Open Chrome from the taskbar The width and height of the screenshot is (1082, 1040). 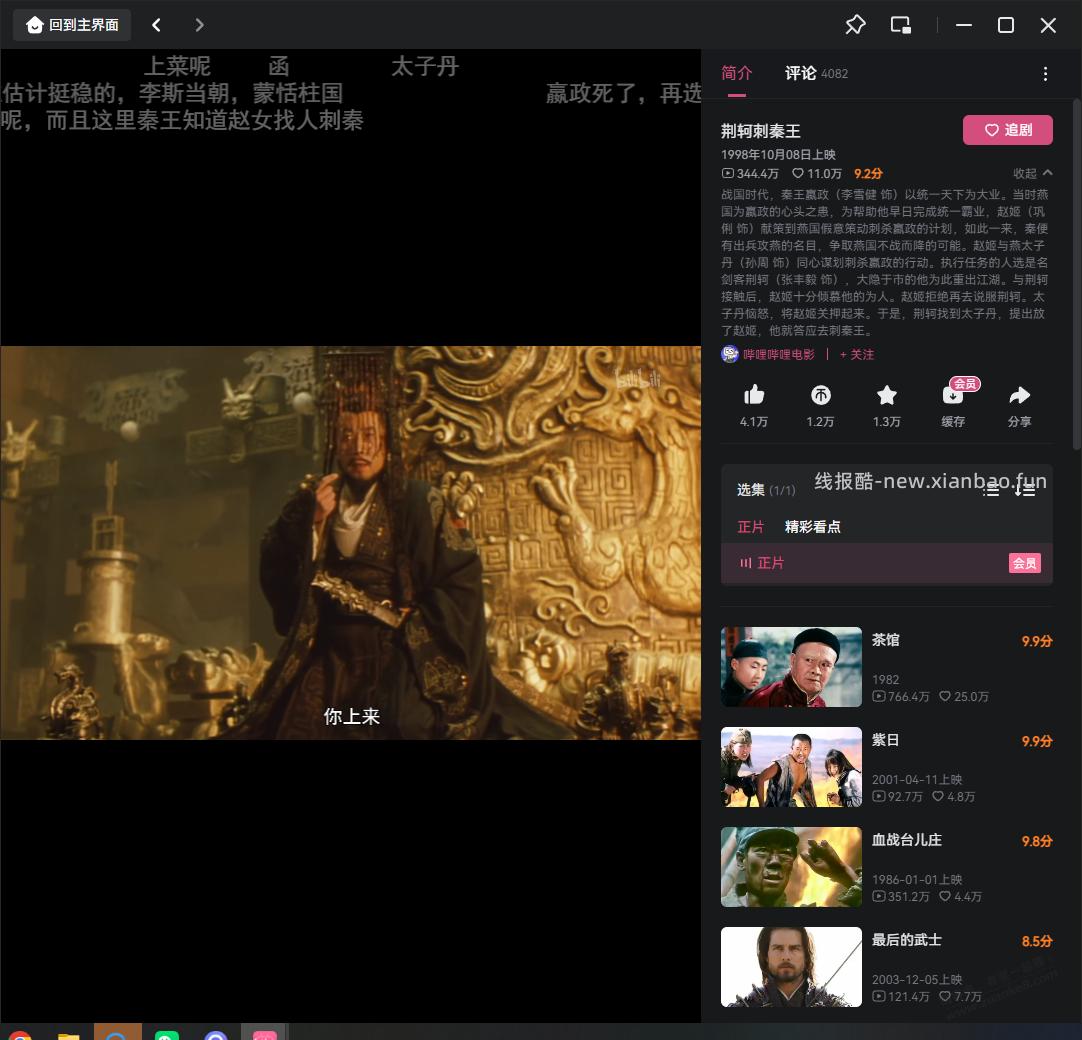pos(21,1034)
